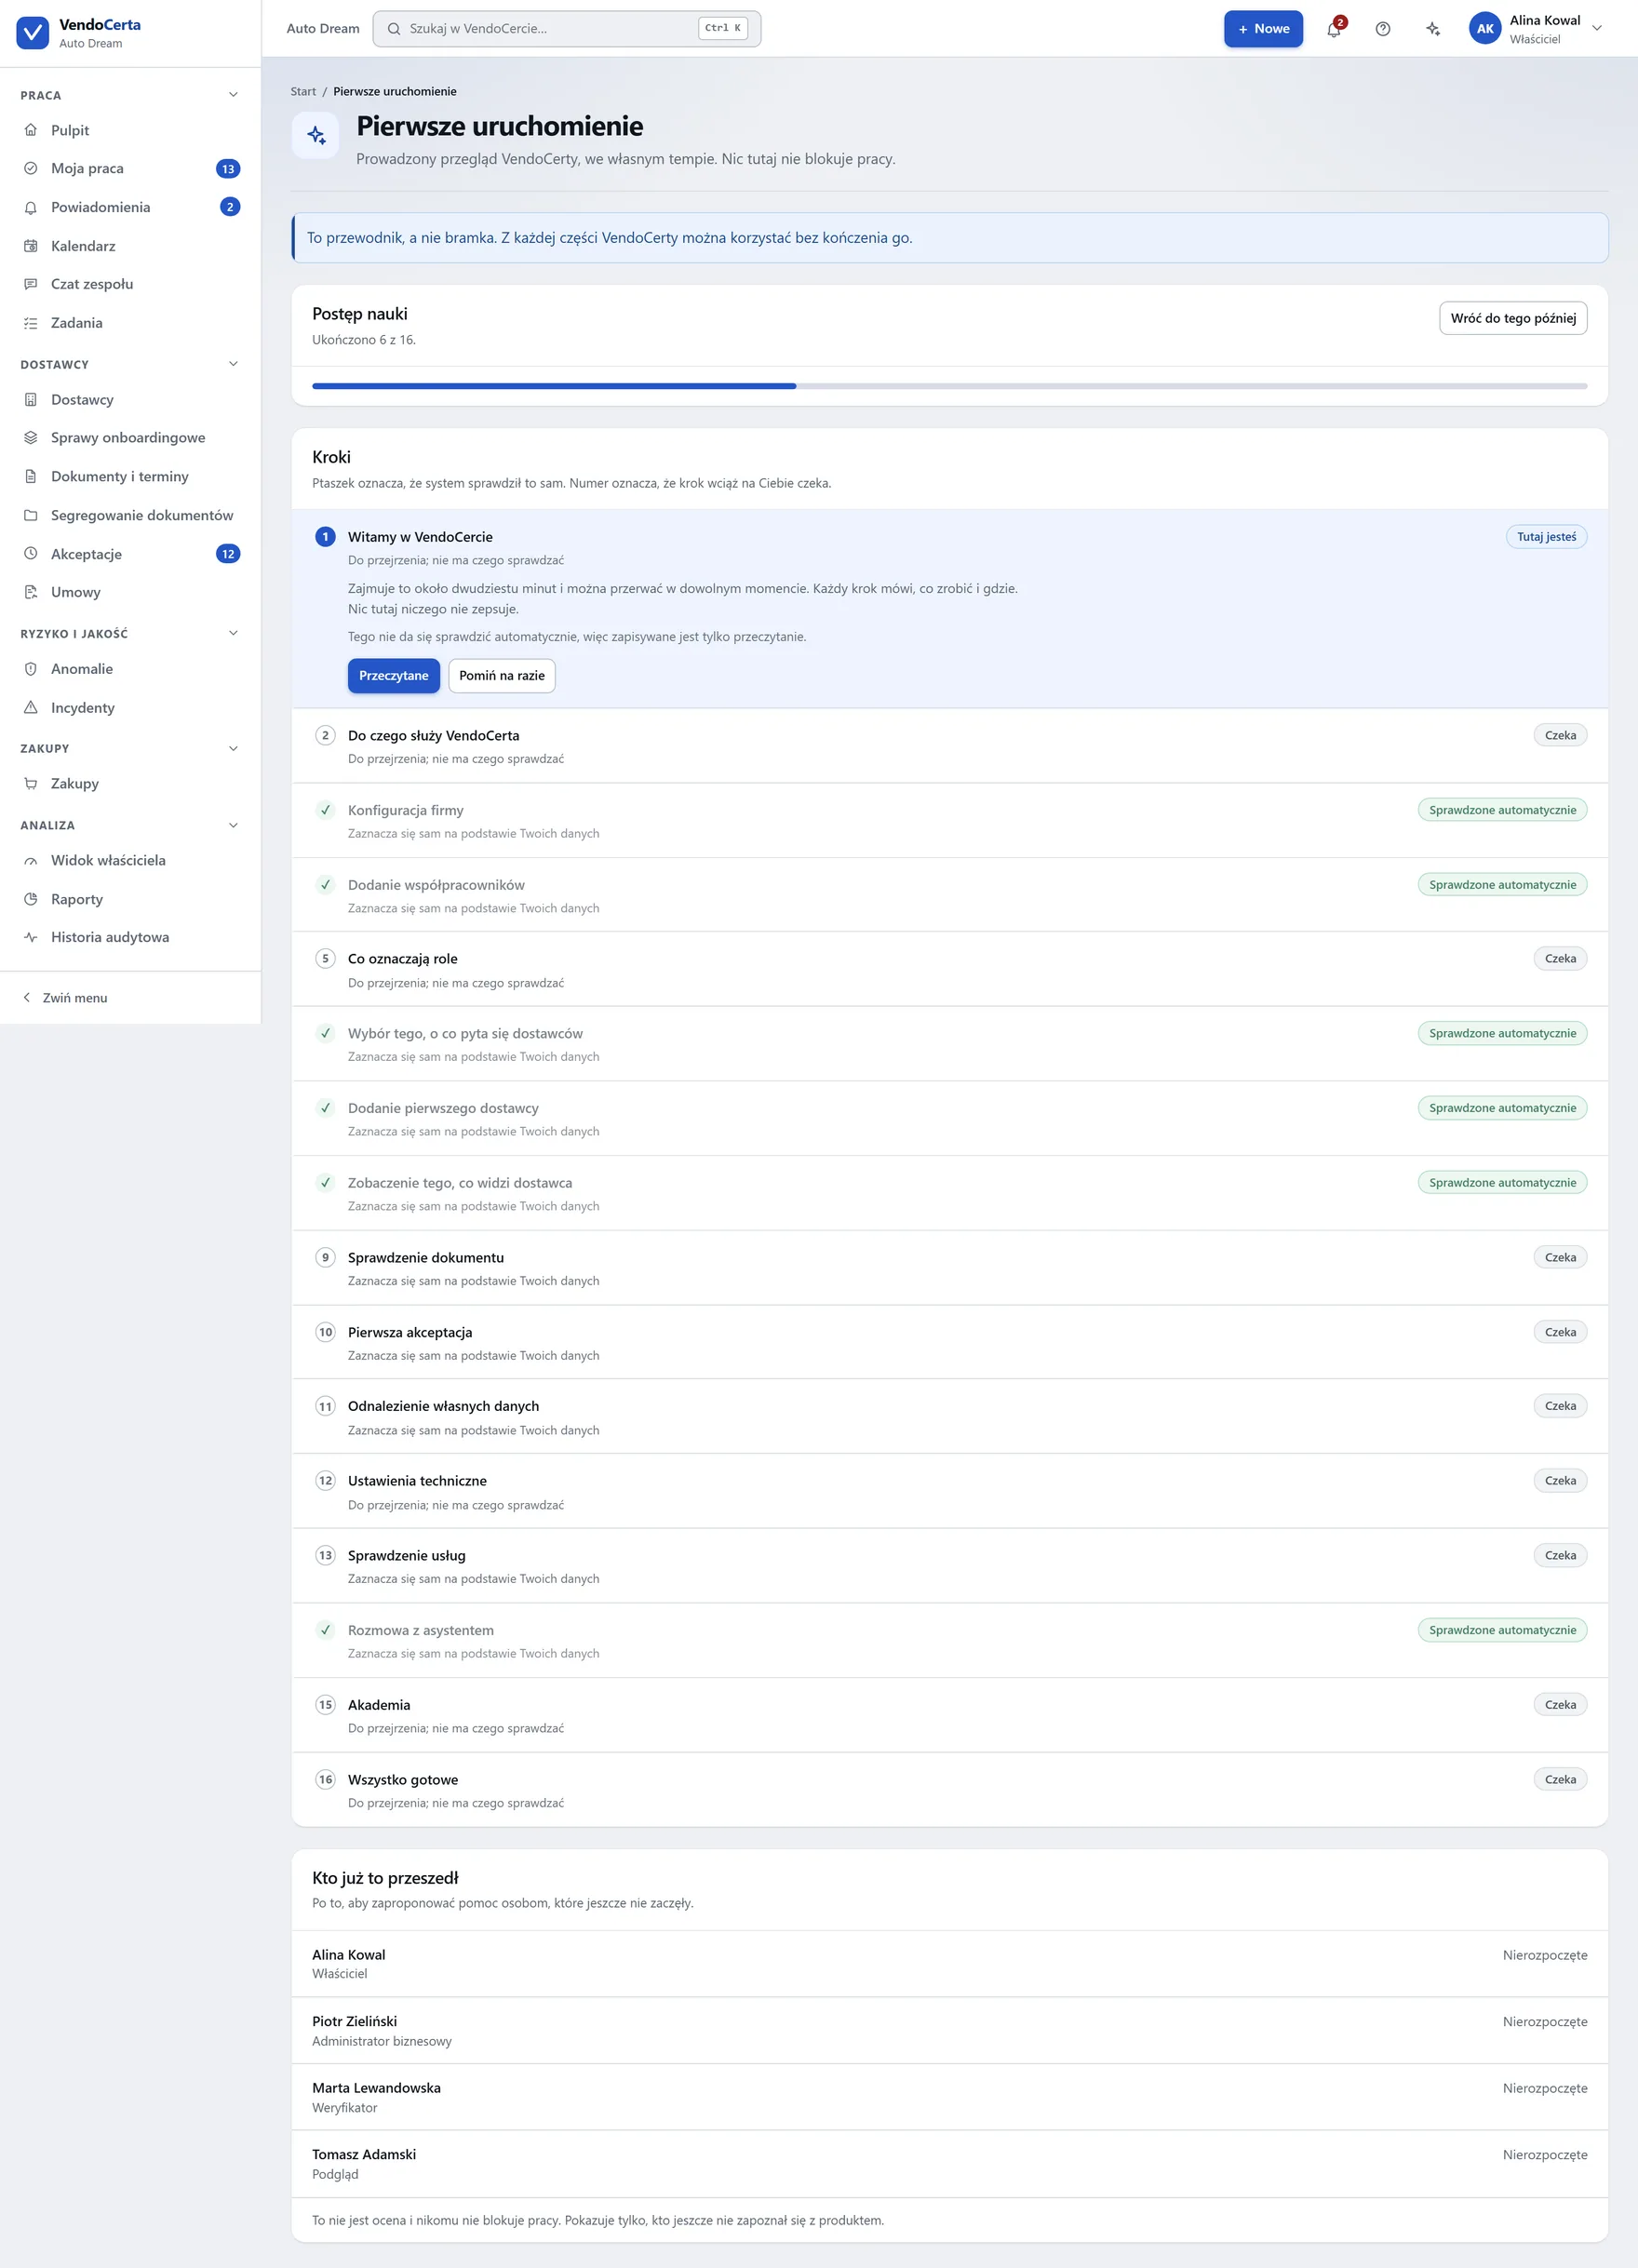Click the Nowe button
The image size is (1638, 2268).
(1263, 29)
